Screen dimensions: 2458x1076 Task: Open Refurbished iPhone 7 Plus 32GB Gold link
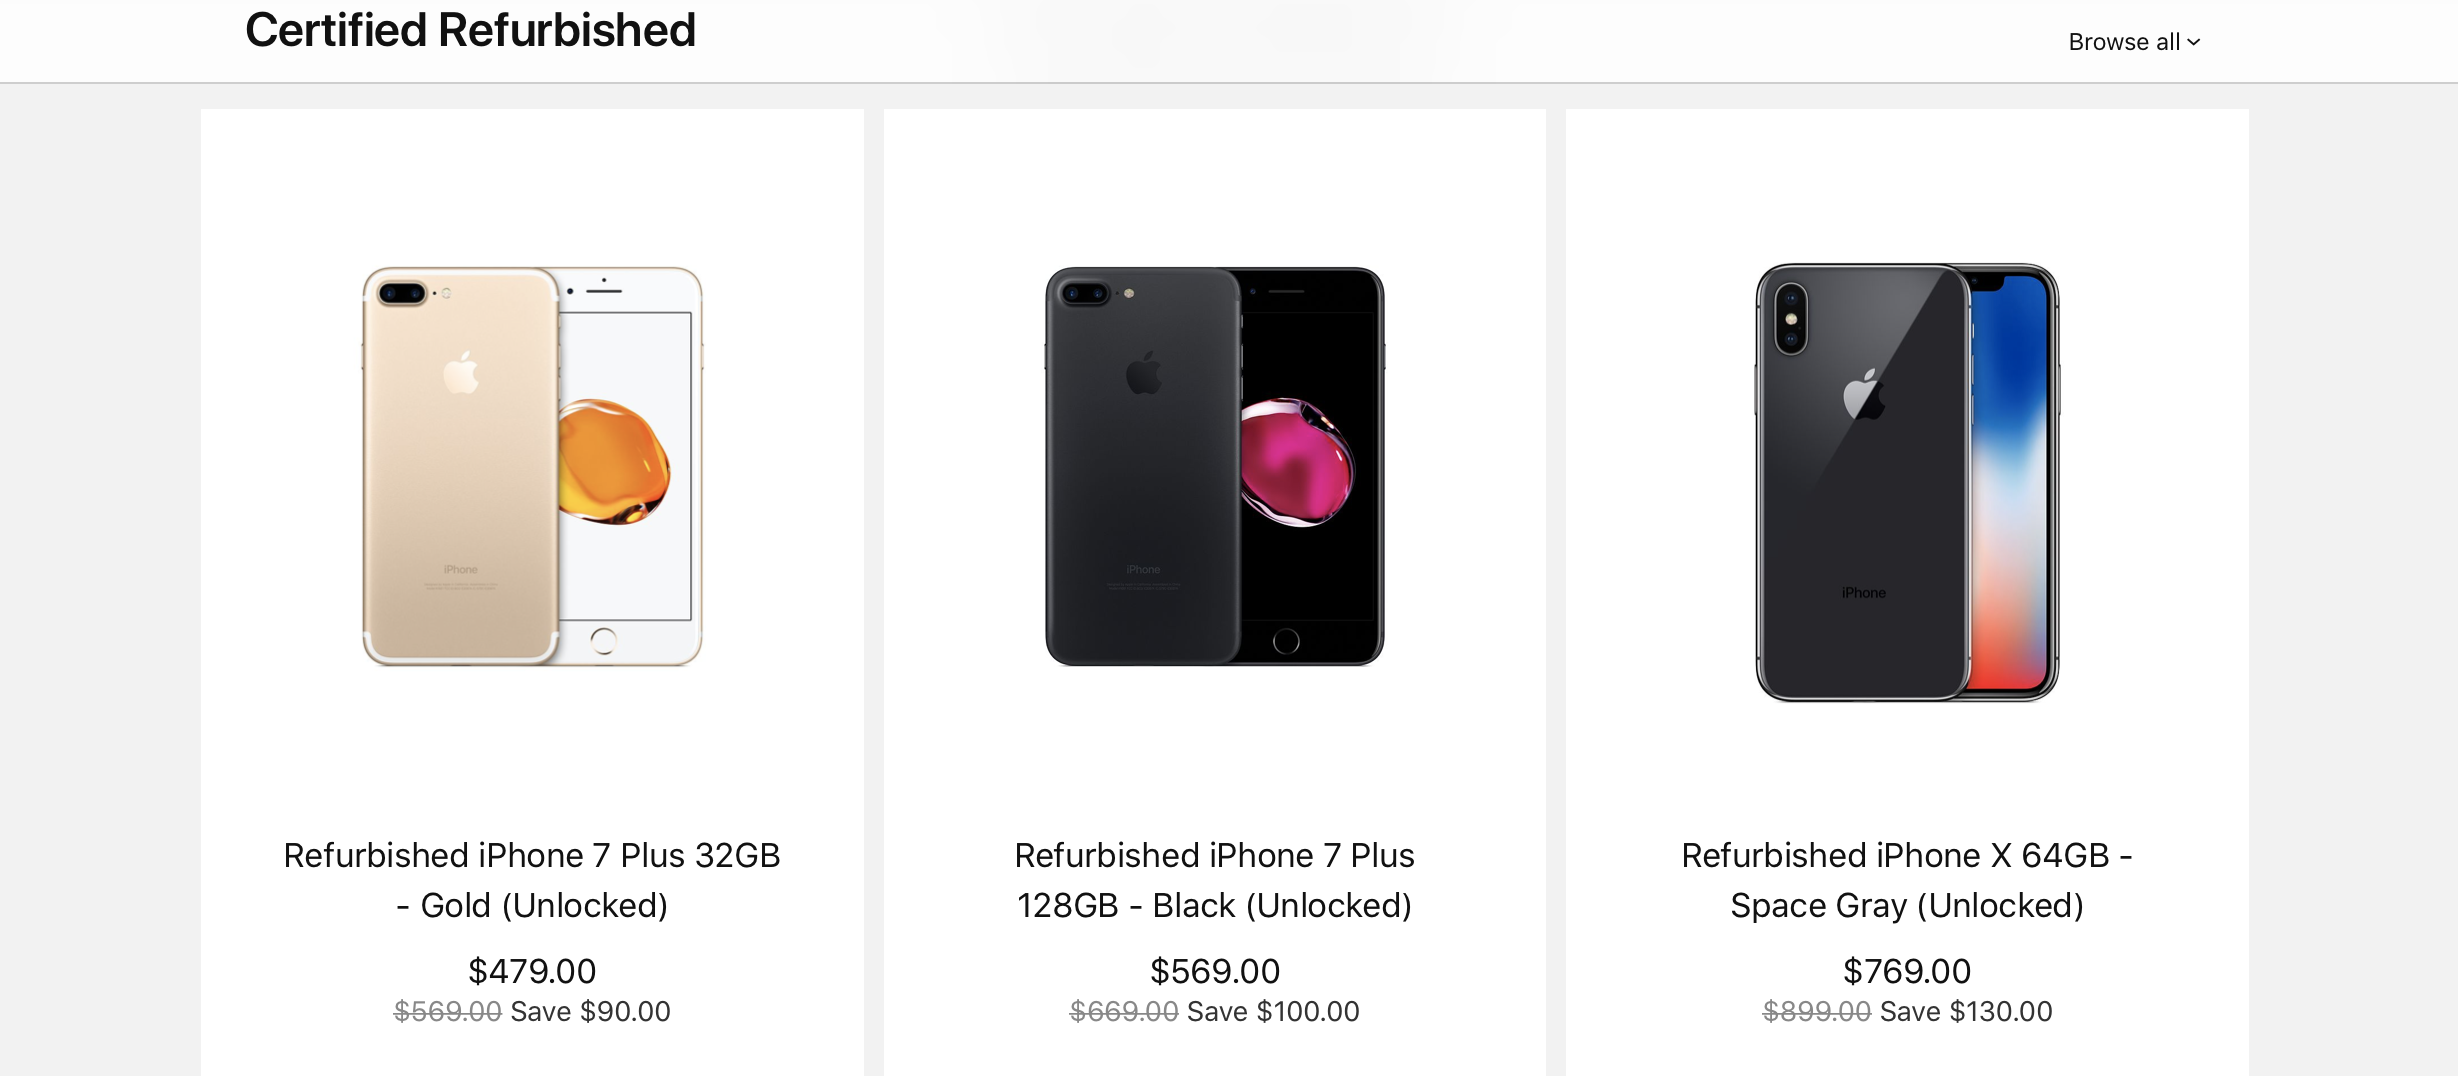[532, 880]
